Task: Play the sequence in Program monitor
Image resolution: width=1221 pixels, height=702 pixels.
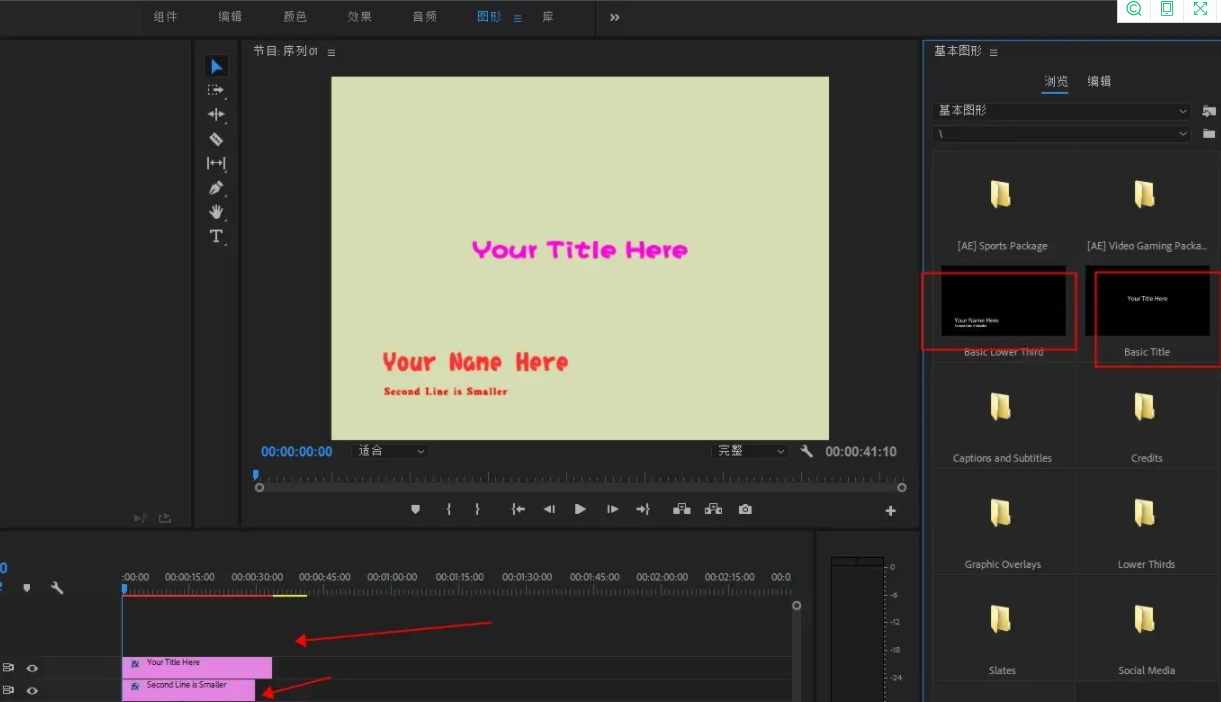Action: [x=580, y=509]
